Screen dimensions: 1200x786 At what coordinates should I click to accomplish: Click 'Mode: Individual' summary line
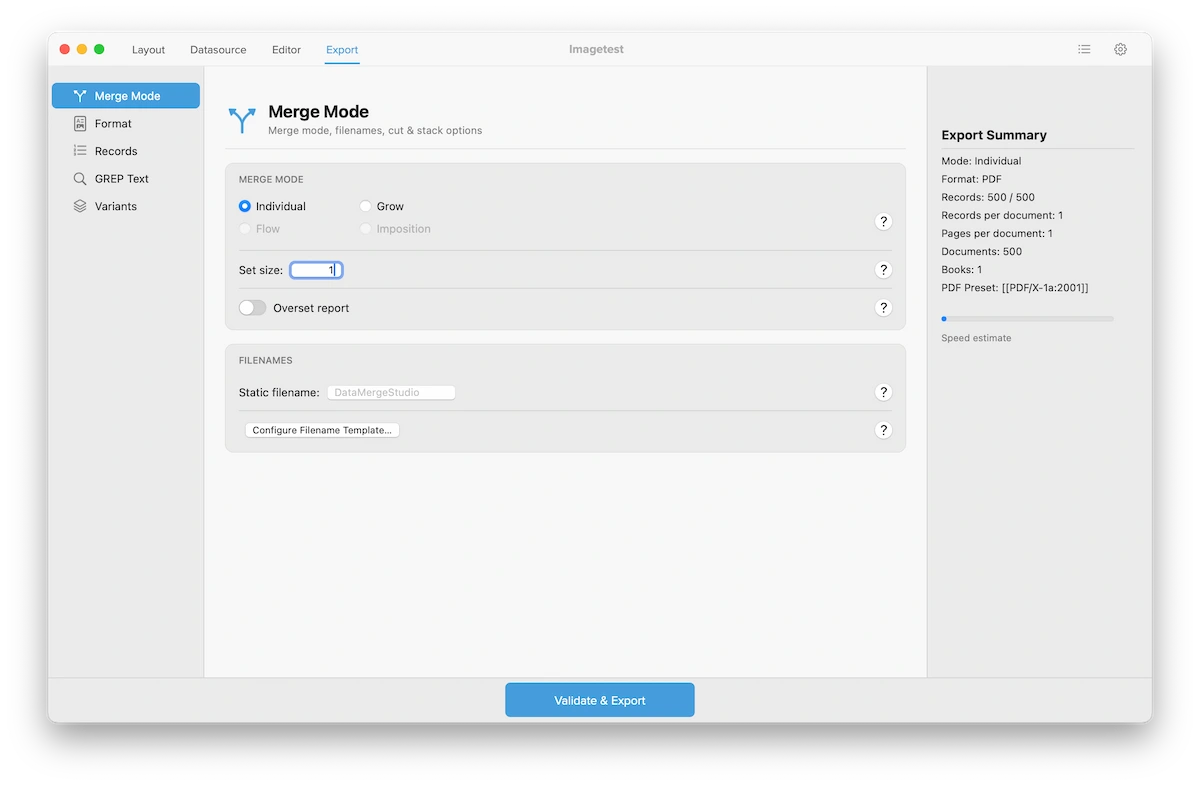[x=981, y=161]
